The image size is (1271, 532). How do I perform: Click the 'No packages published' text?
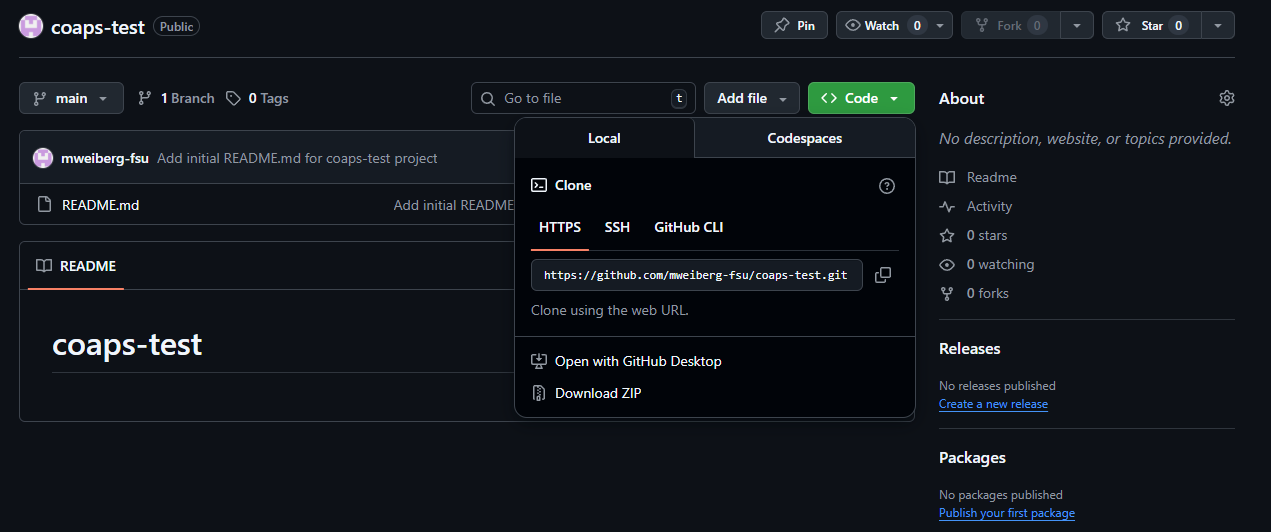click(1001, 494)
